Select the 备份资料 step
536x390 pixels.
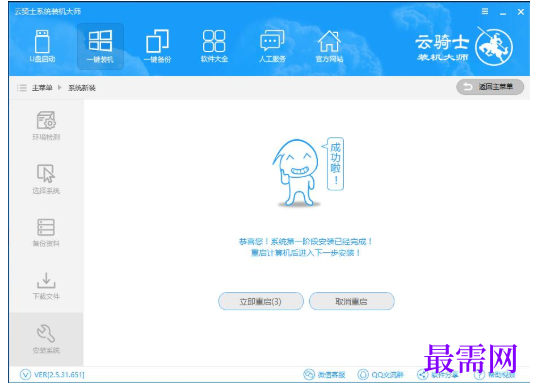coord(46,232)
